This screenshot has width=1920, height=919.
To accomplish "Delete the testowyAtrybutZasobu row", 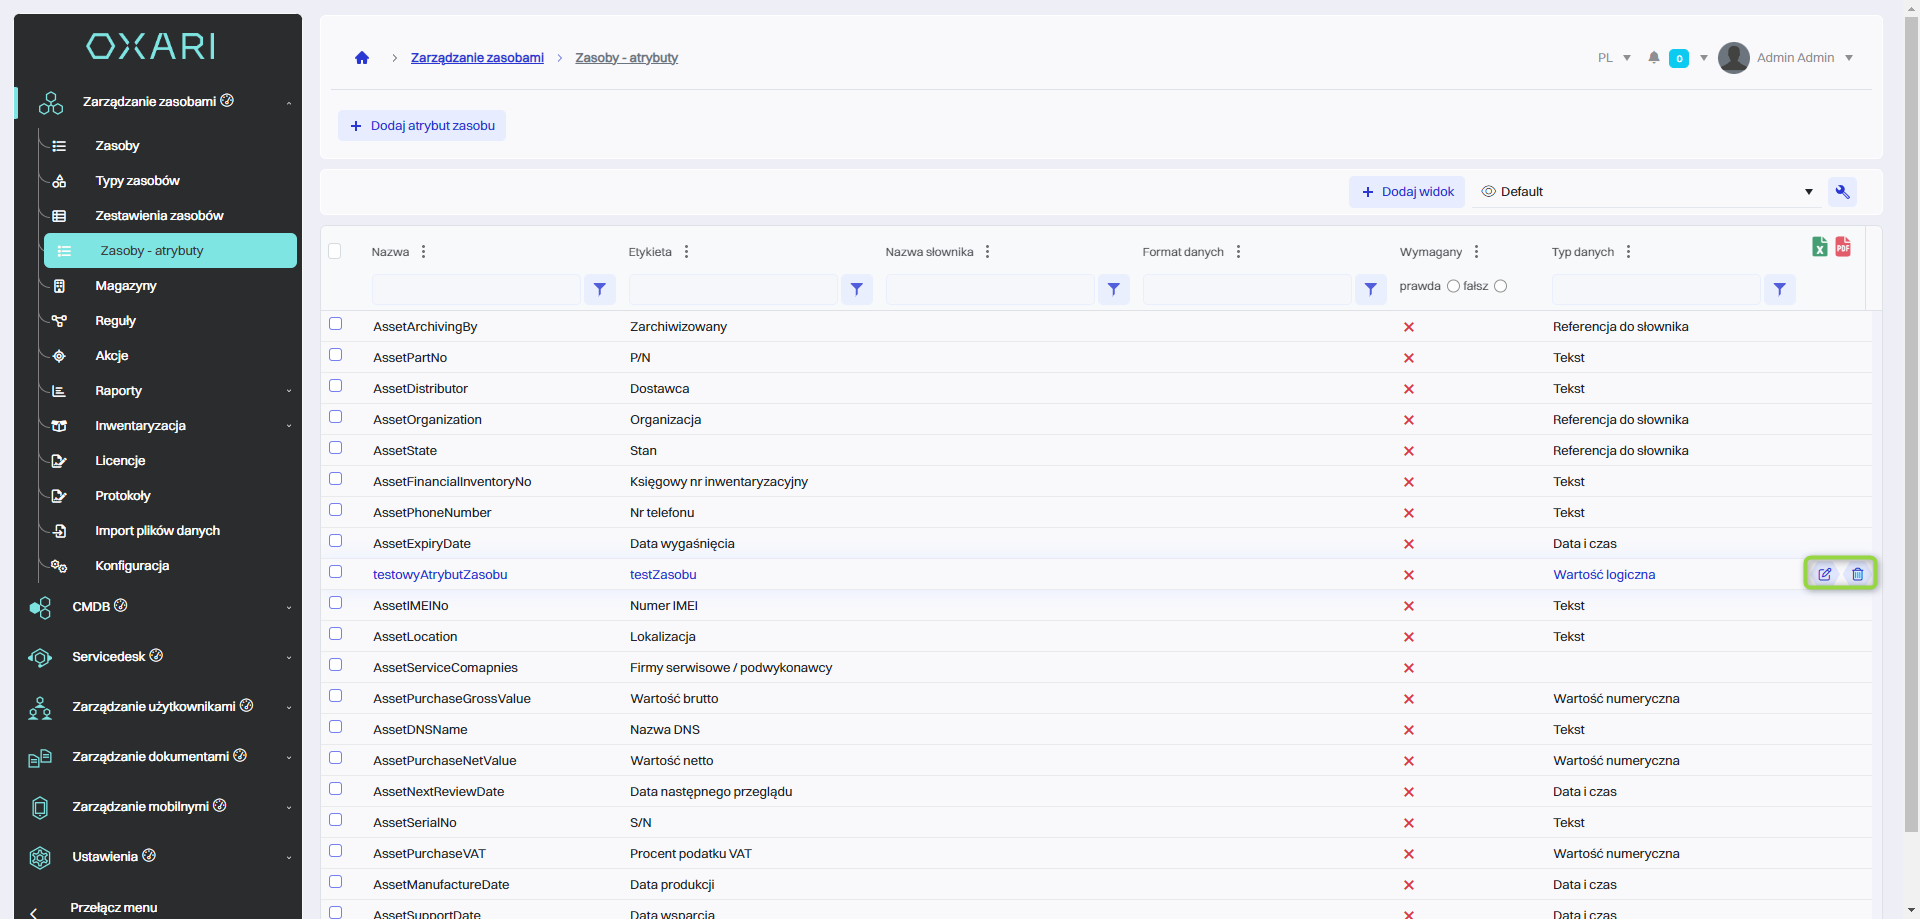I will click(1857, 574).
